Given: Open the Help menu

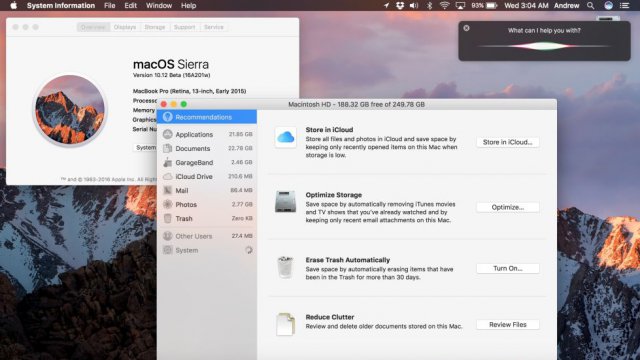Looking at the screenshot, I should [x=189, y=6].
